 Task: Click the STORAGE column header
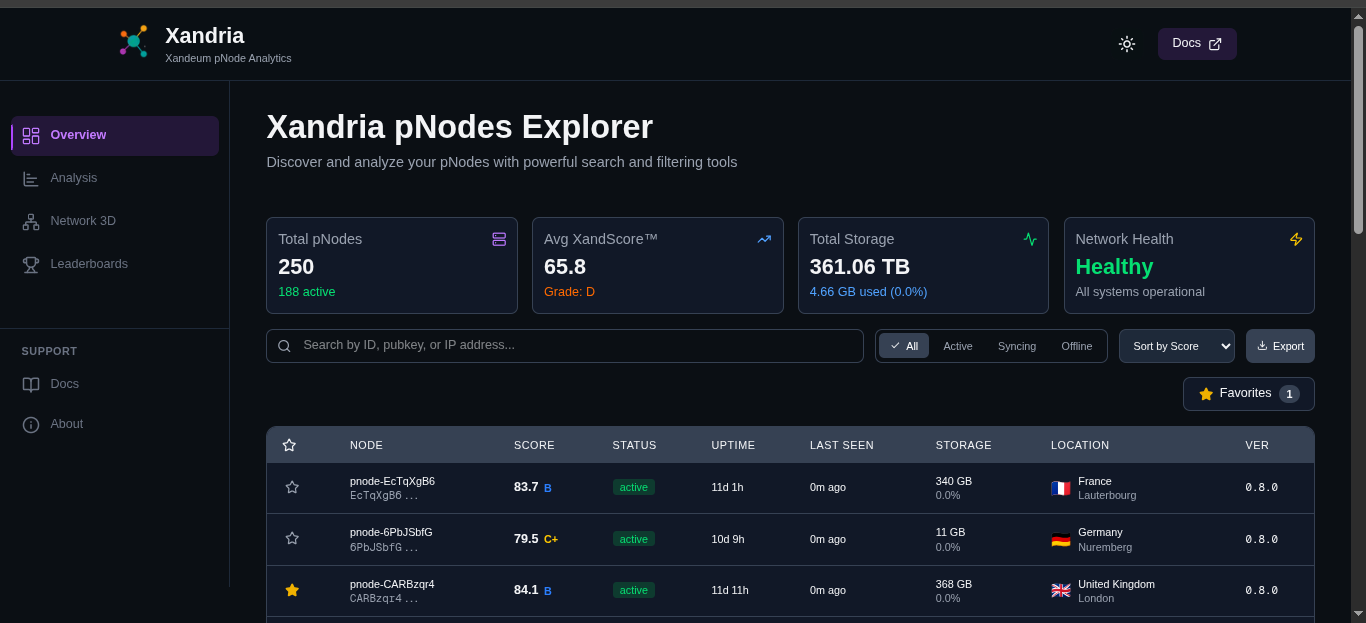pos(964,445)
